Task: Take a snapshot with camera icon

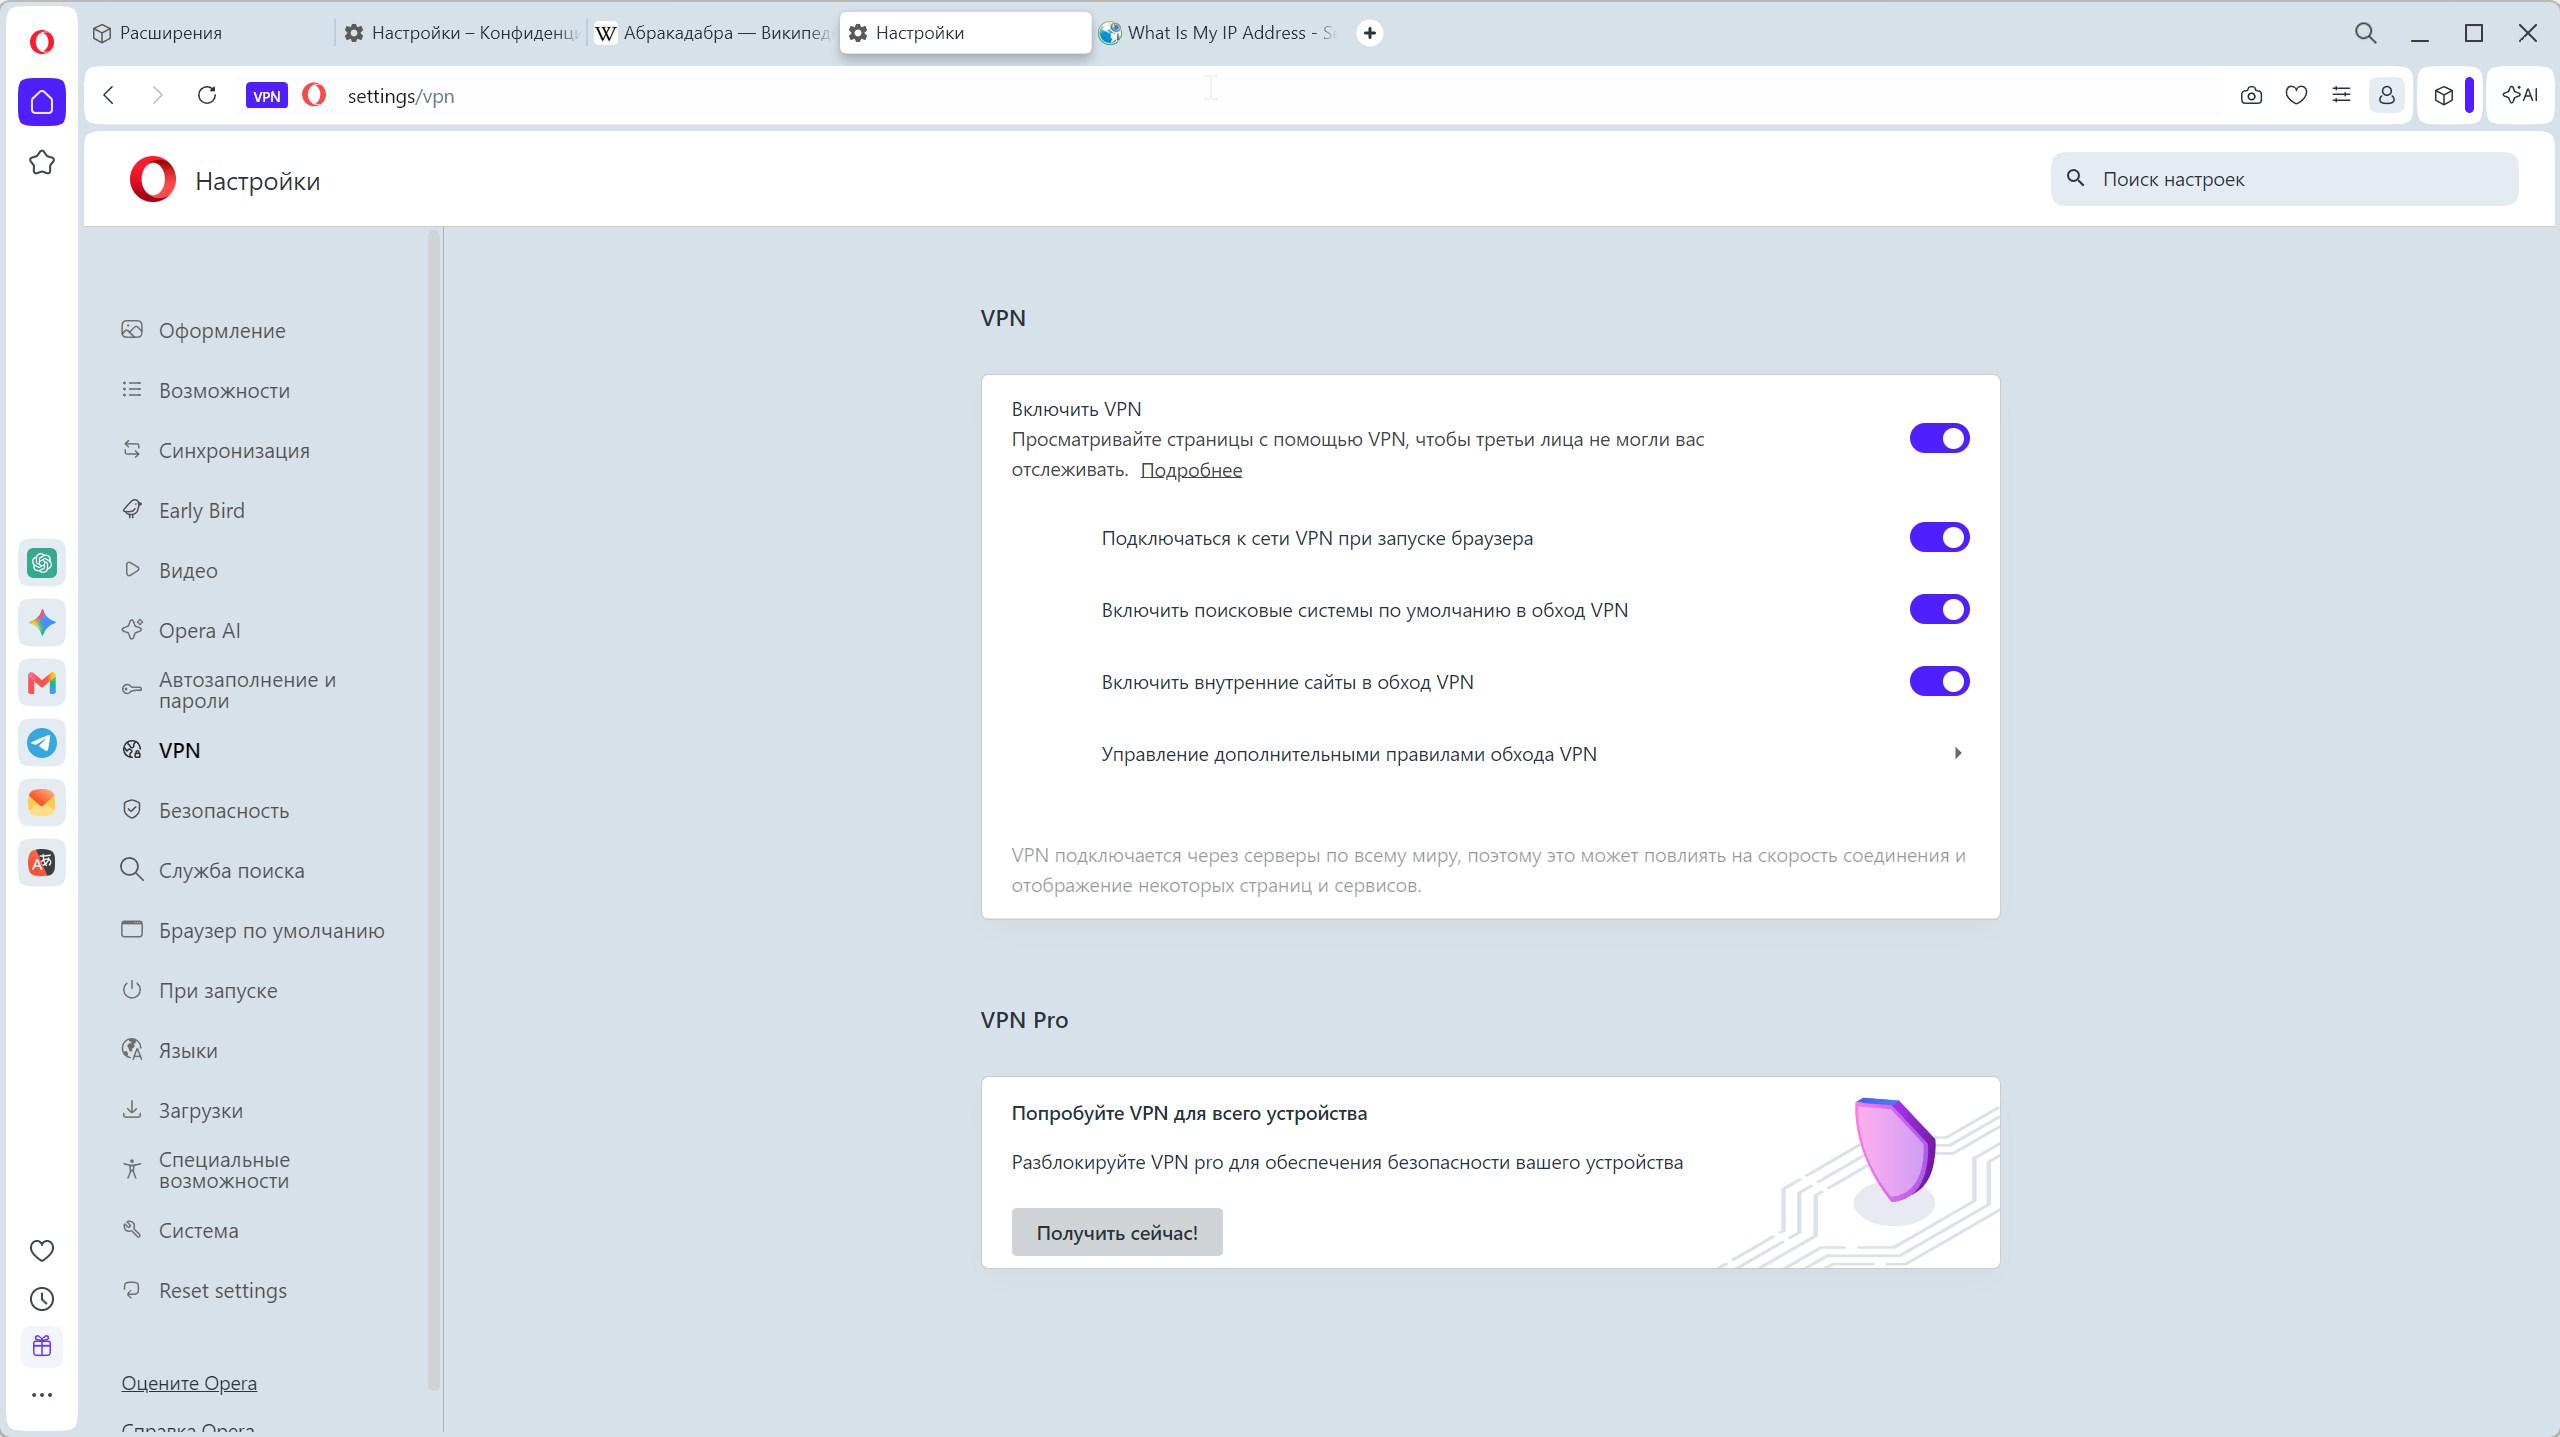Action: [x=2251, y=95]
